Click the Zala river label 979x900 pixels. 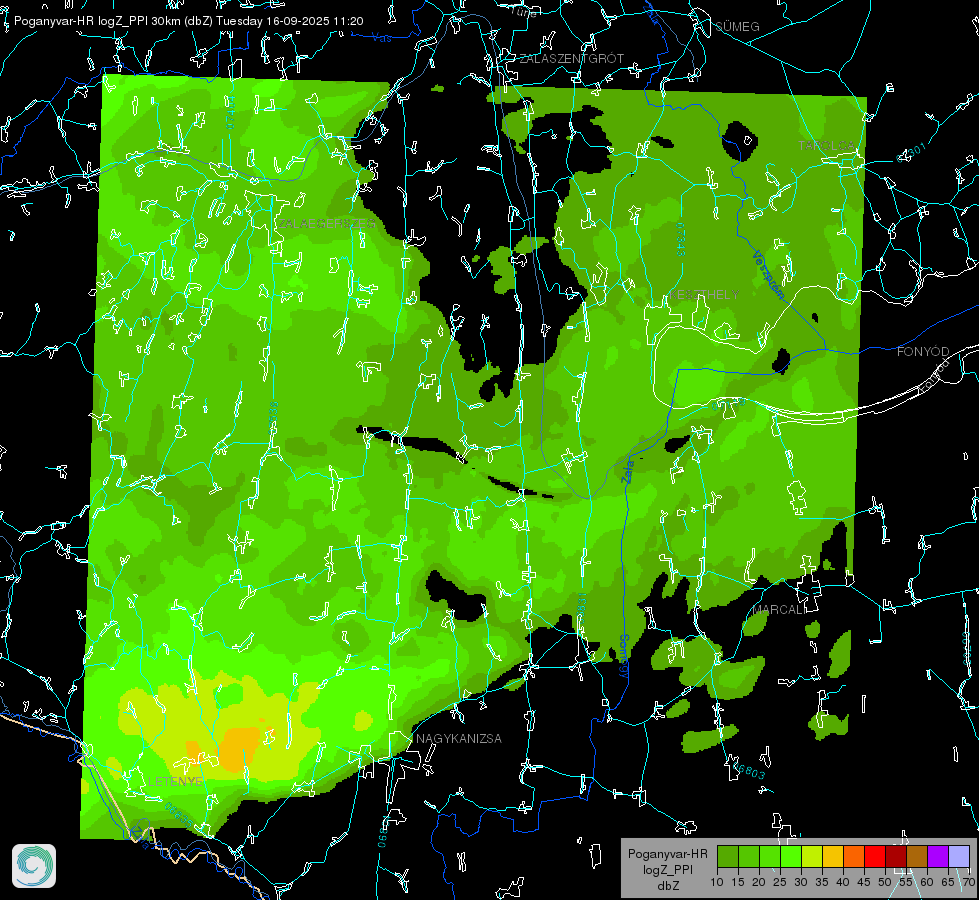point(628,471)
